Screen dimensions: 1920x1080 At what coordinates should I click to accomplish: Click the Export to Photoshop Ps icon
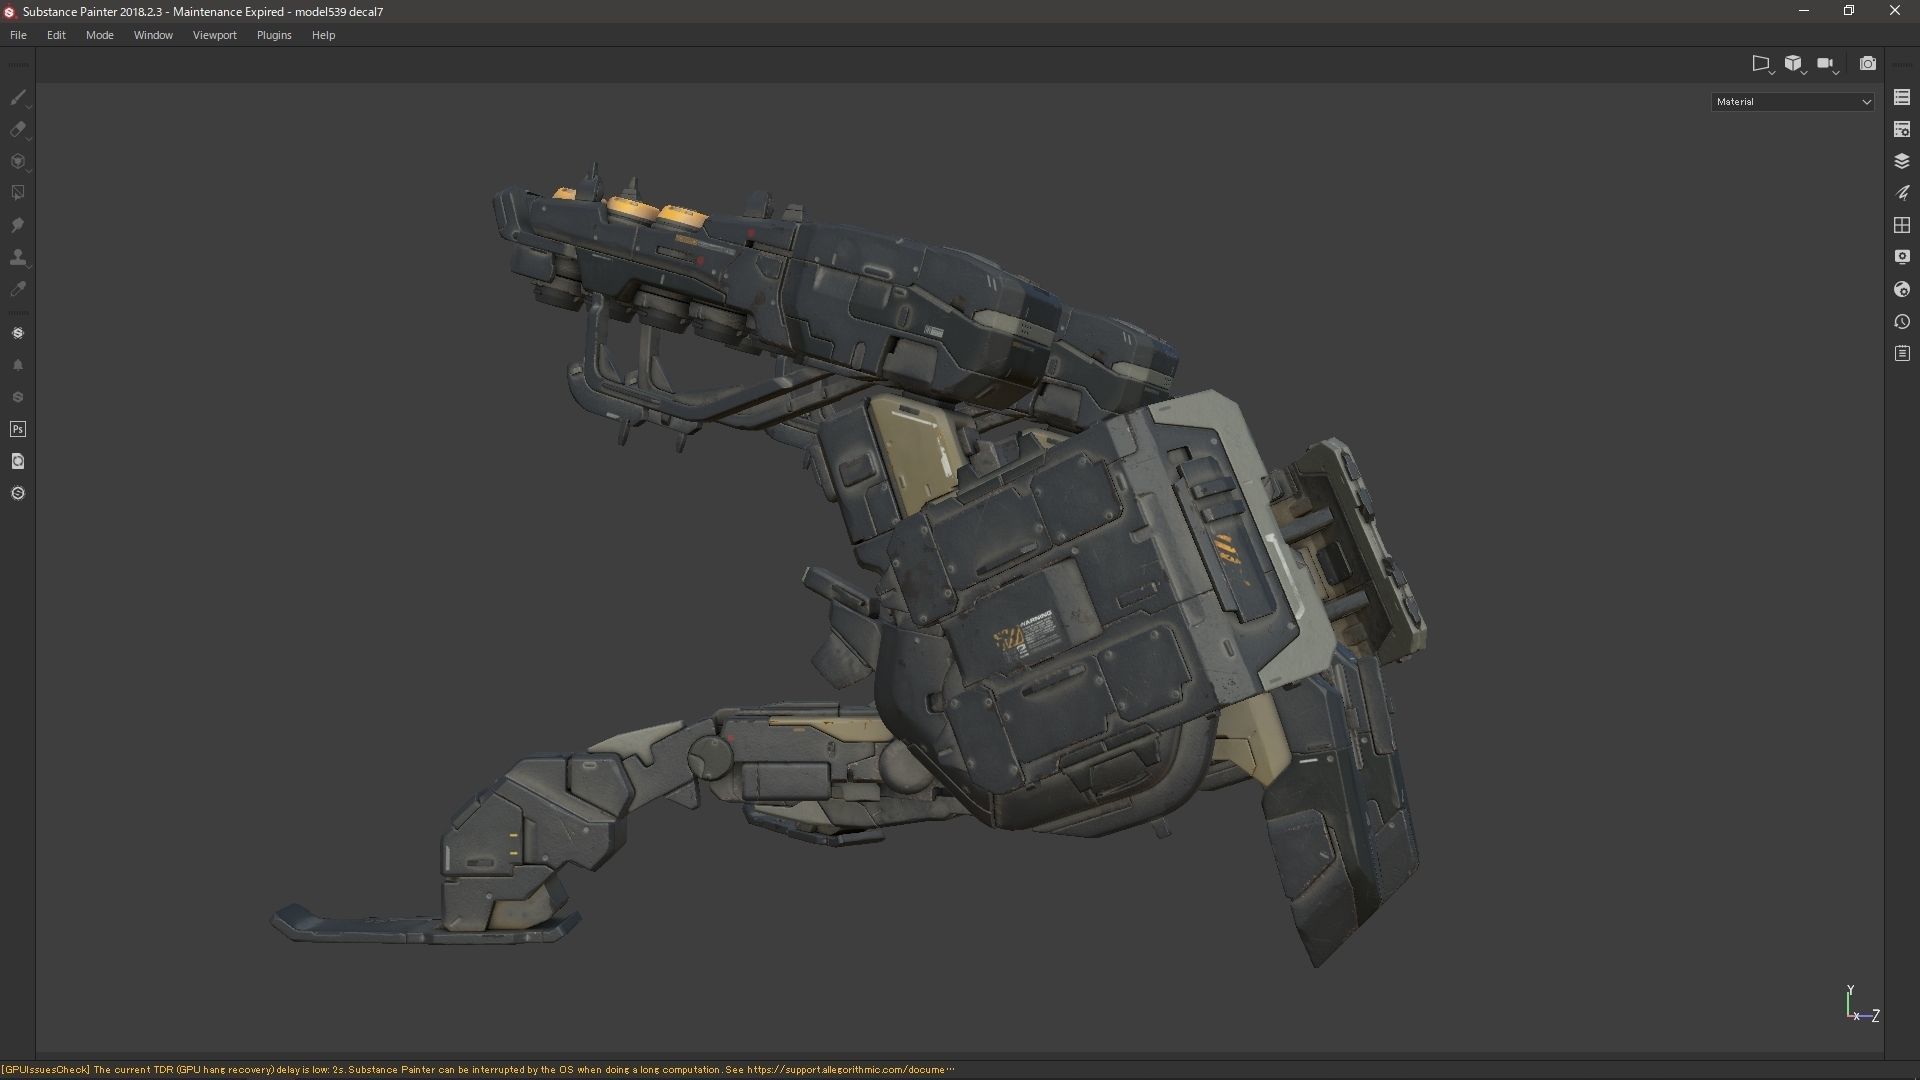tap(17, 429)
